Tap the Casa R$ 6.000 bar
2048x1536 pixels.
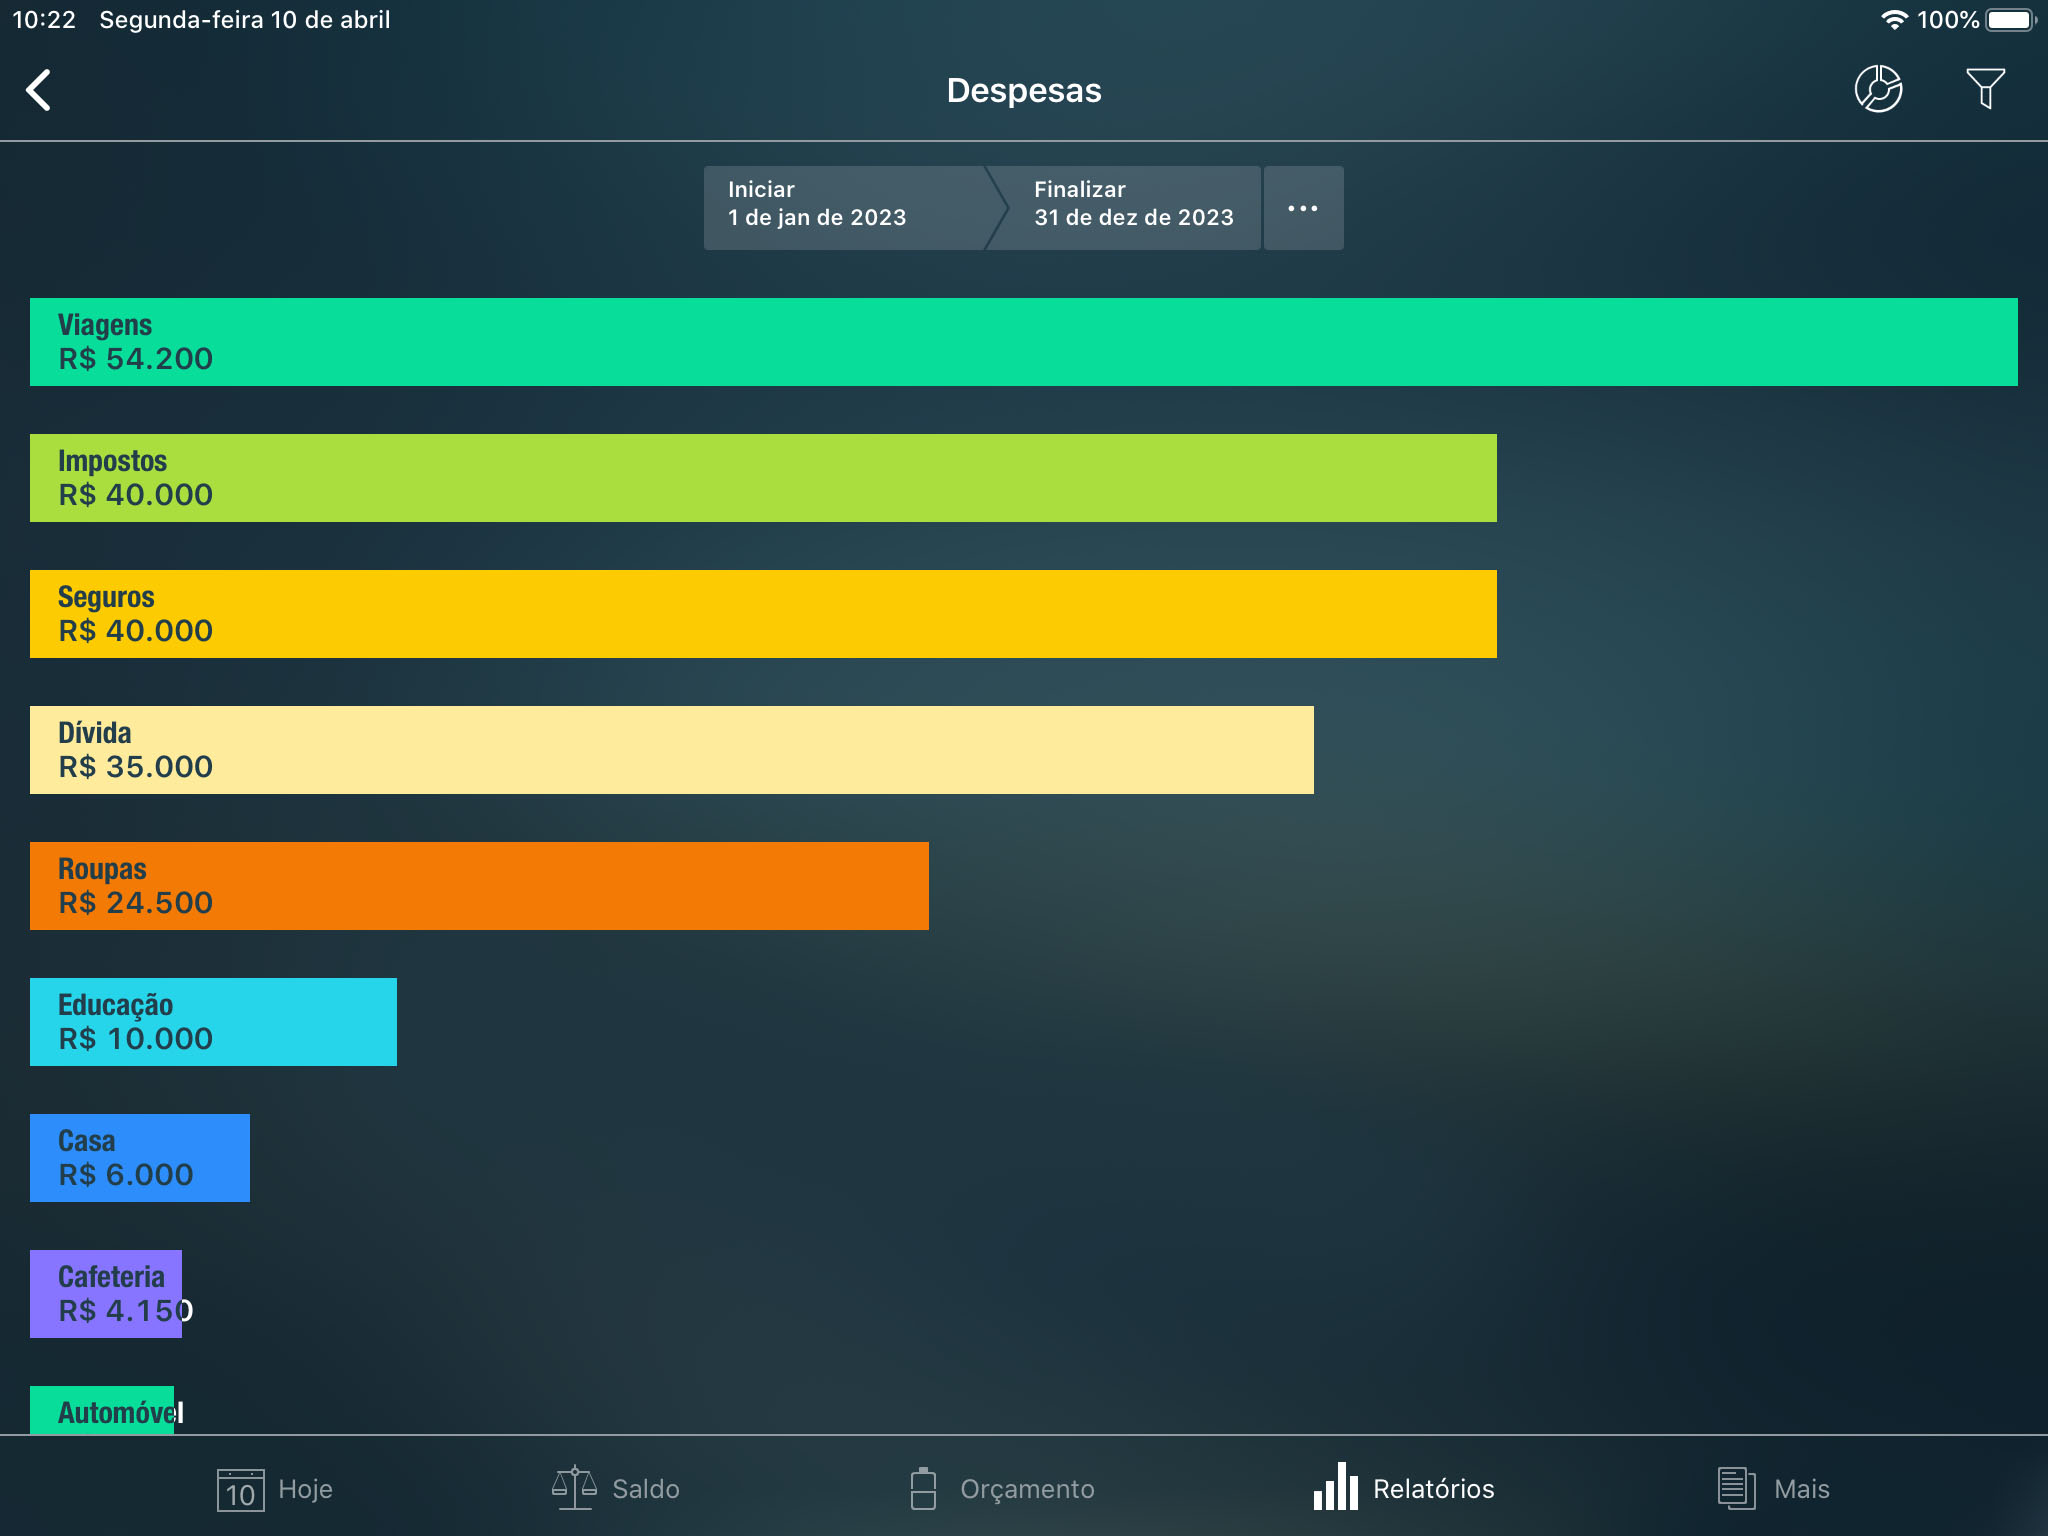tap(140, 1158)
